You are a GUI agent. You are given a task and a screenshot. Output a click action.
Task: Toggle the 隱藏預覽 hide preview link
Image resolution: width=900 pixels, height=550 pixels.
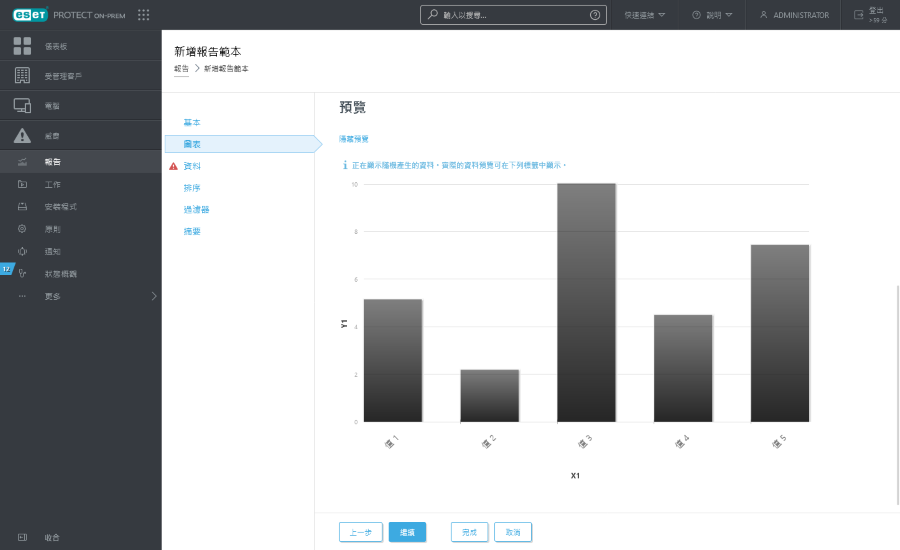pos(354,138)
